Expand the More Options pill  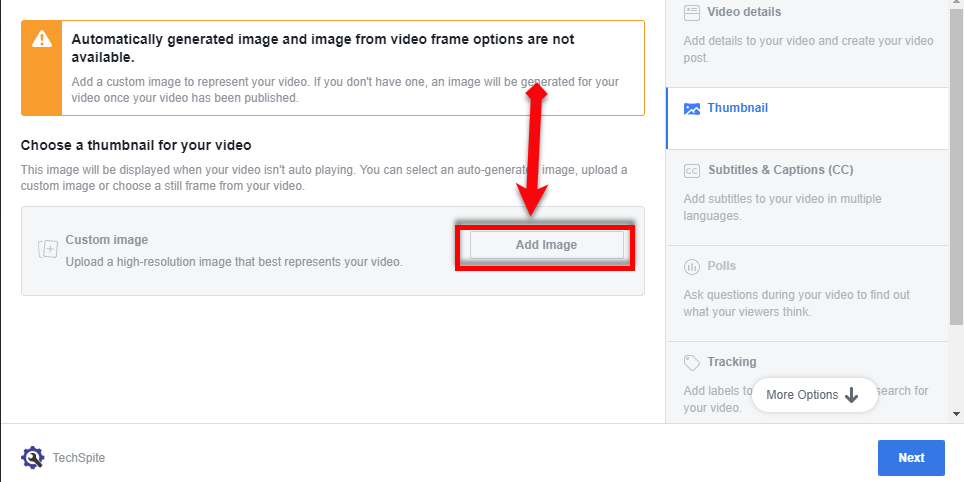coord(813,395)
